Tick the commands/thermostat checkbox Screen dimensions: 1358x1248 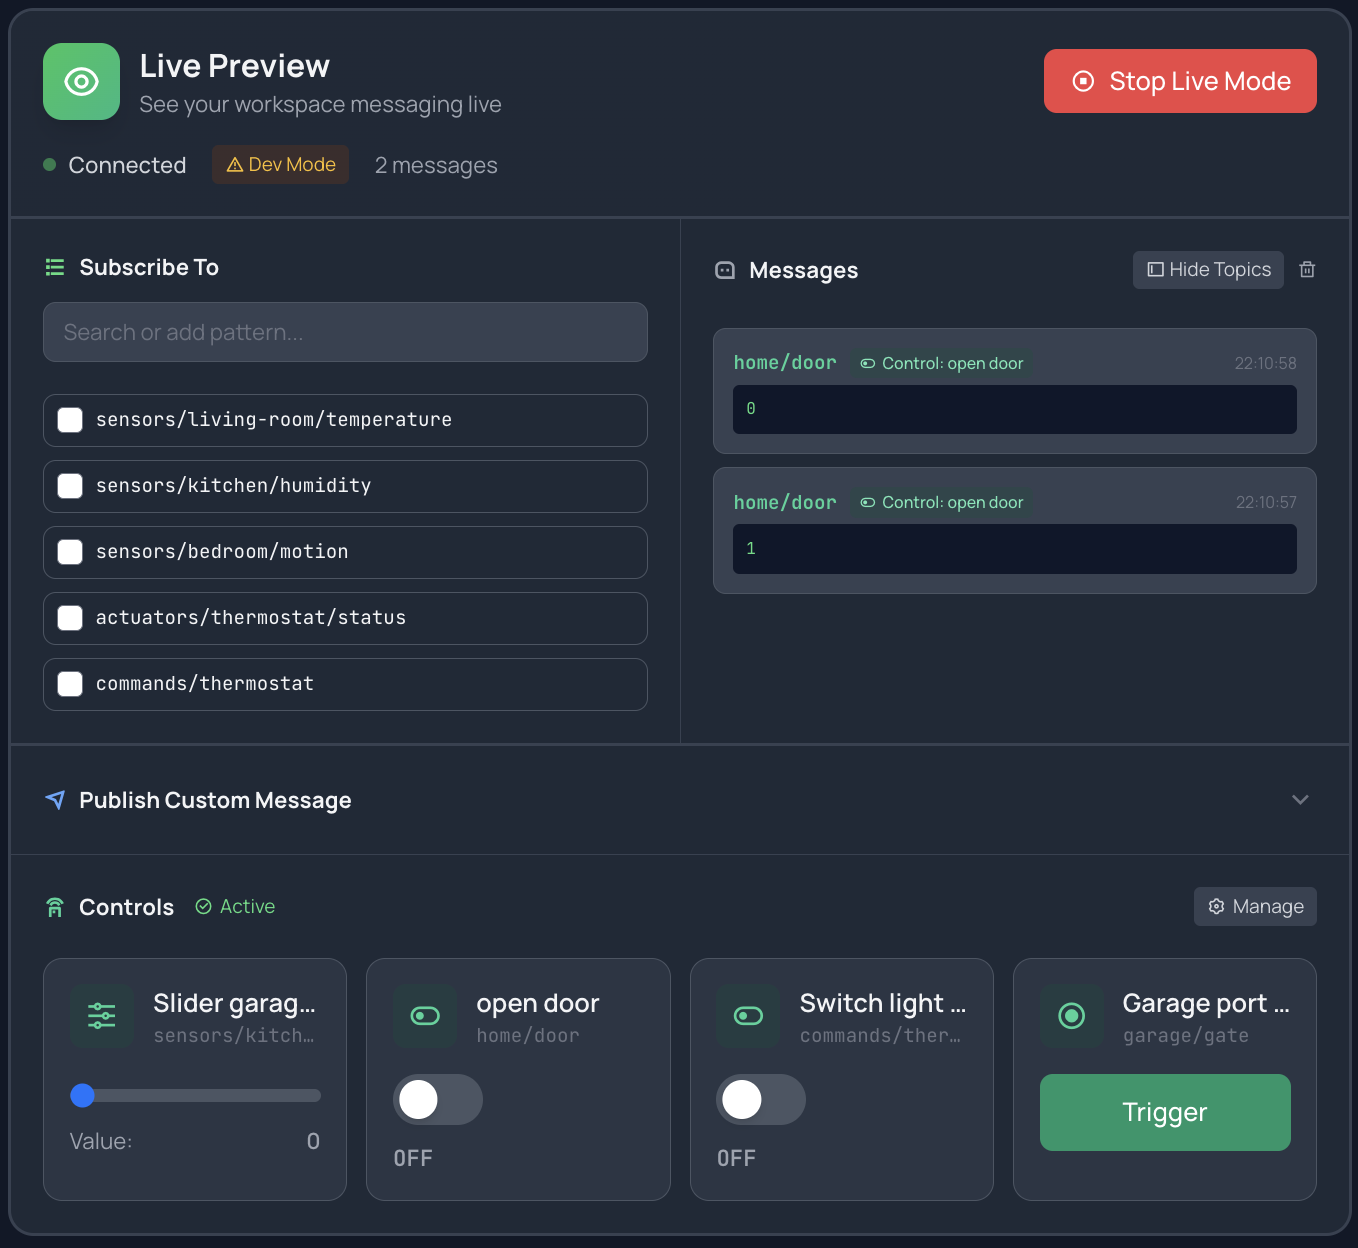70,684
